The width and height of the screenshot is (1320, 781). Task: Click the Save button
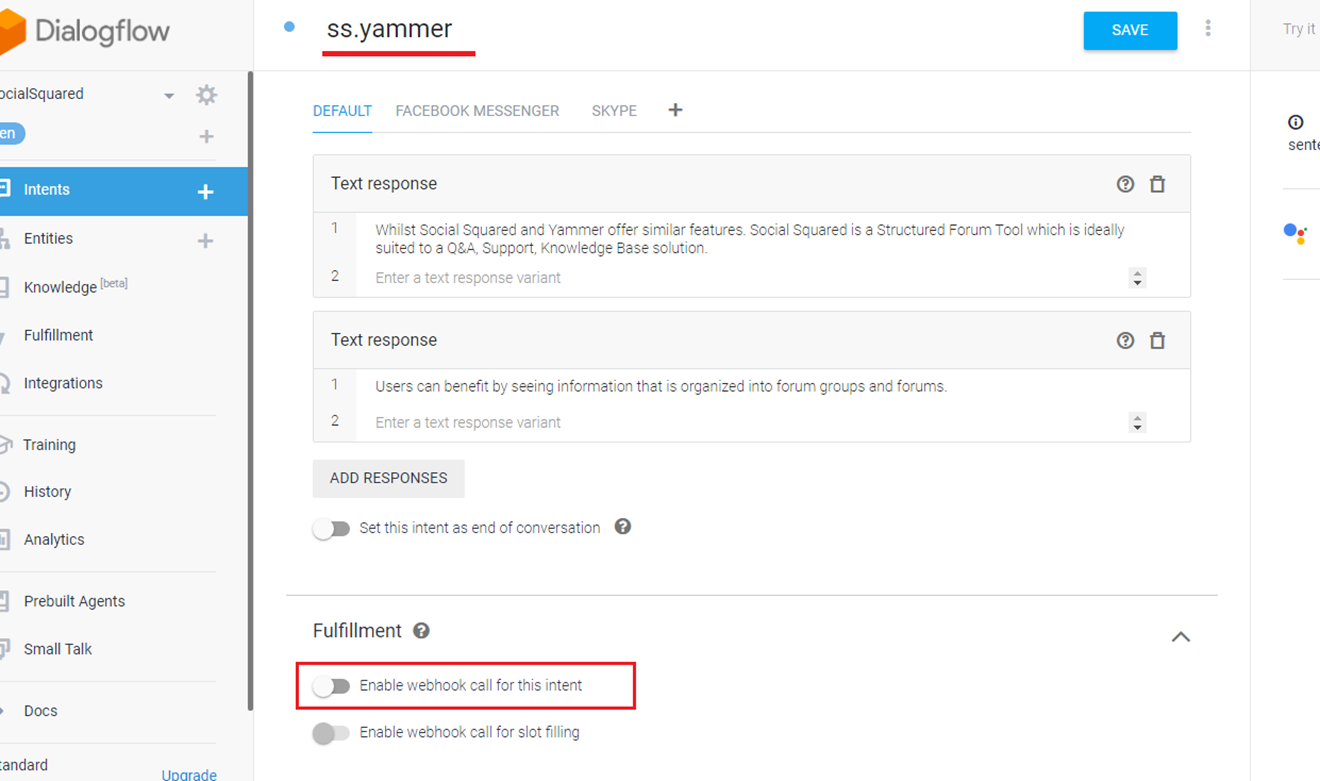1130,30
